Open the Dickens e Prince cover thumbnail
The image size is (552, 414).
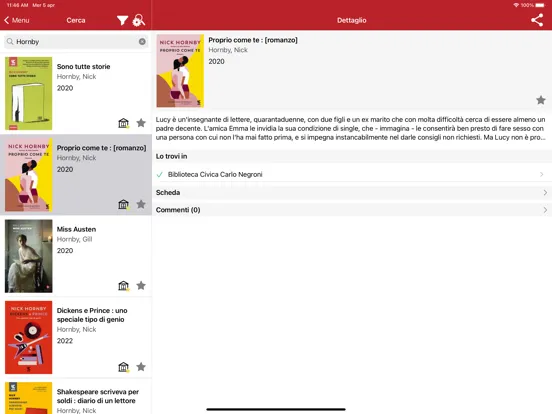point(29,337)
